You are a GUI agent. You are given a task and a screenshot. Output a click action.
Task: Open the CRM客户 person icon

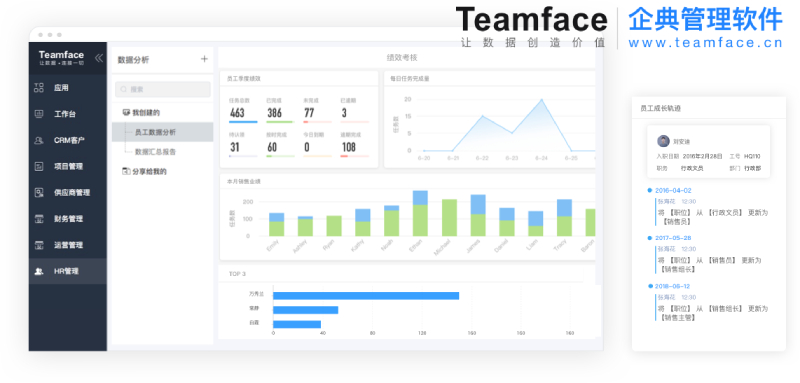(x=39, y=140)
